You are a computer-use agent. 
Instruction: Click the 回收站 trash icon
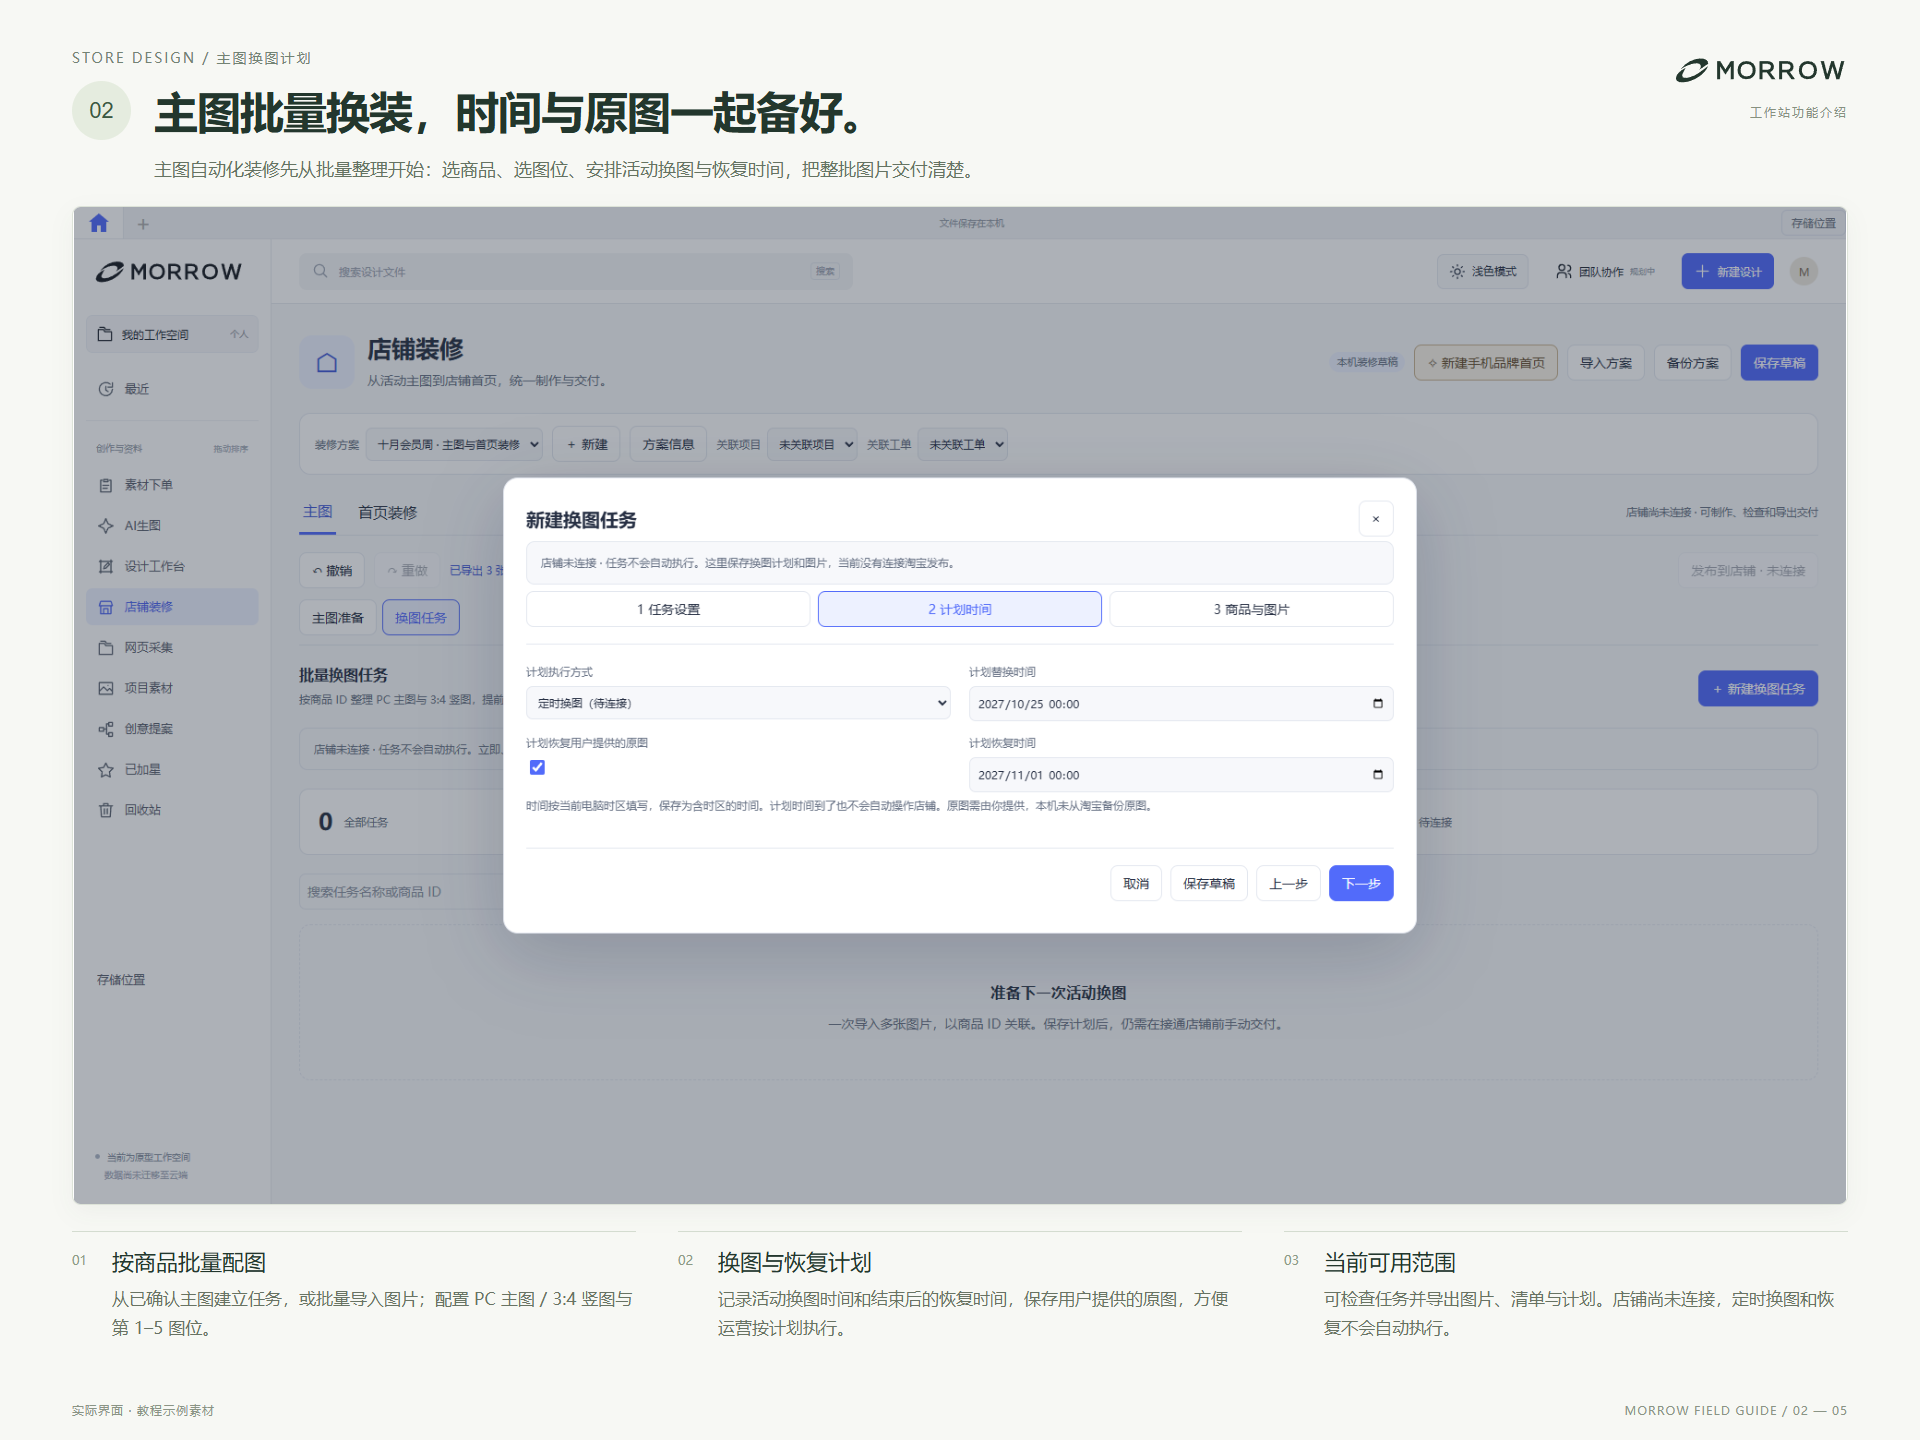[106, 810]
